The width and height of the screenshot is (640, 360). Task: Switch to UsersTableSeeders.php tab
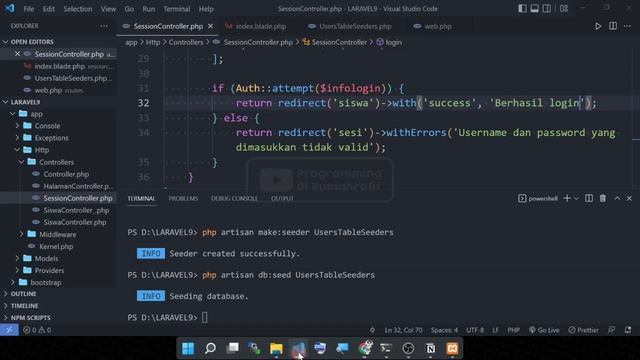(x=355, y=26)
